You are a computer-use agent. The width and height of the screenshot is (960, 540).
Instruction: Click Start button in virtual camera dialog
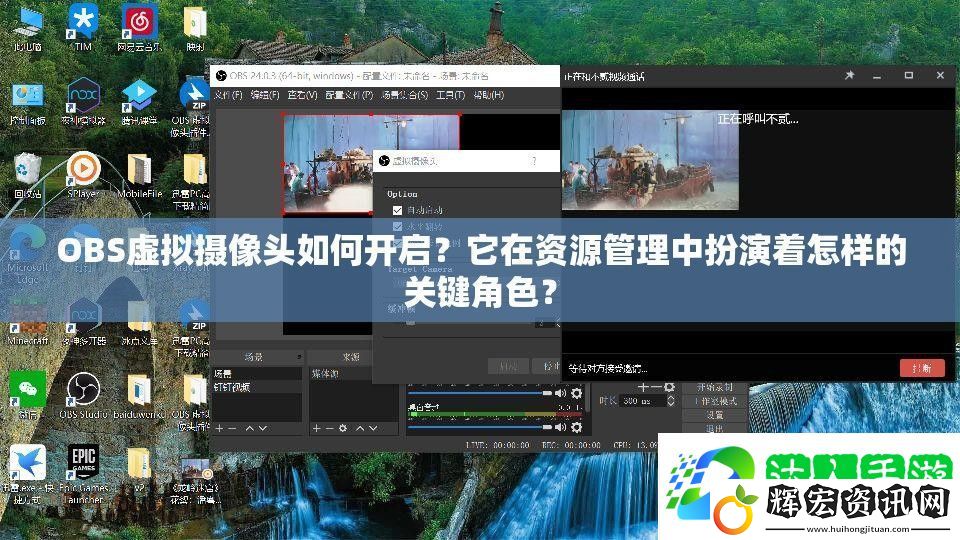point(508,367)
